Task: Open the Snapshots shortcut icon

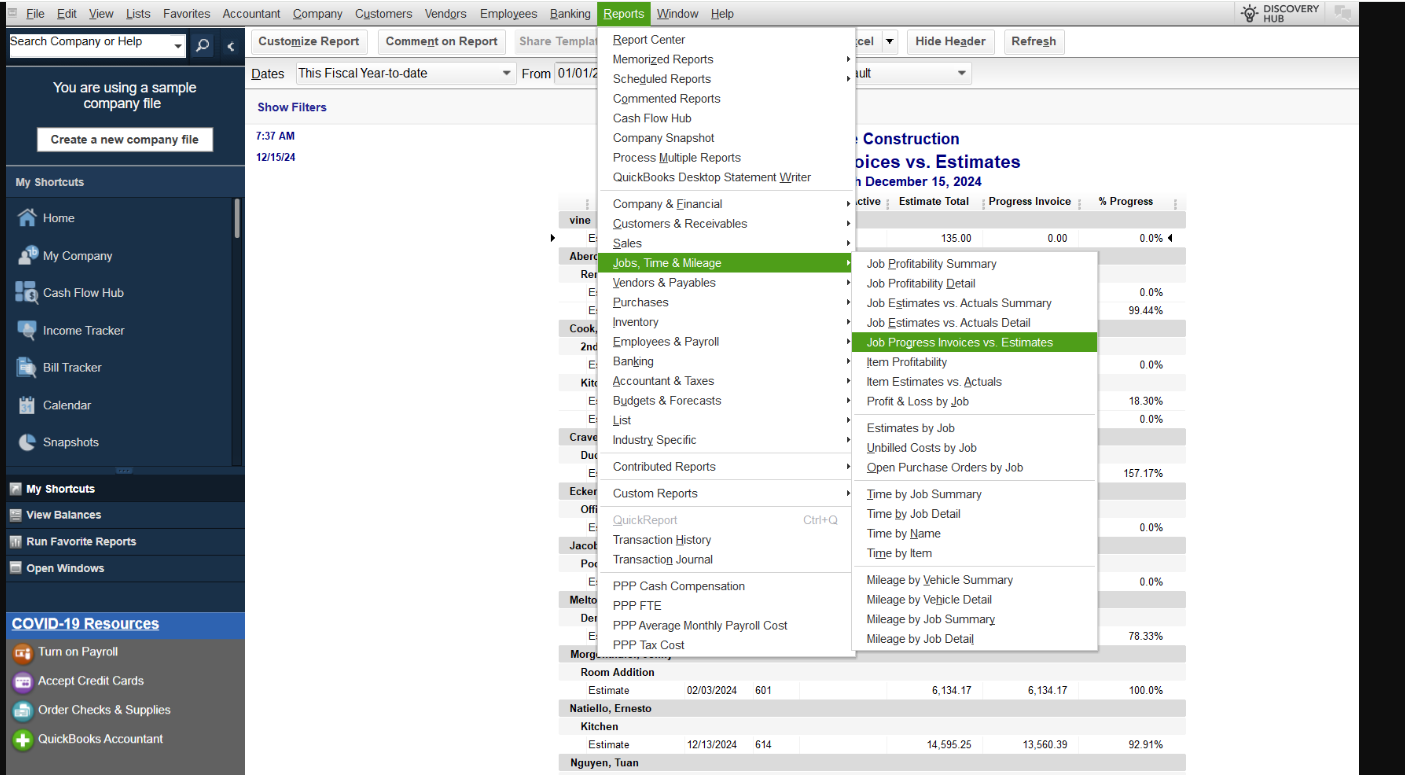Action: 27,442
